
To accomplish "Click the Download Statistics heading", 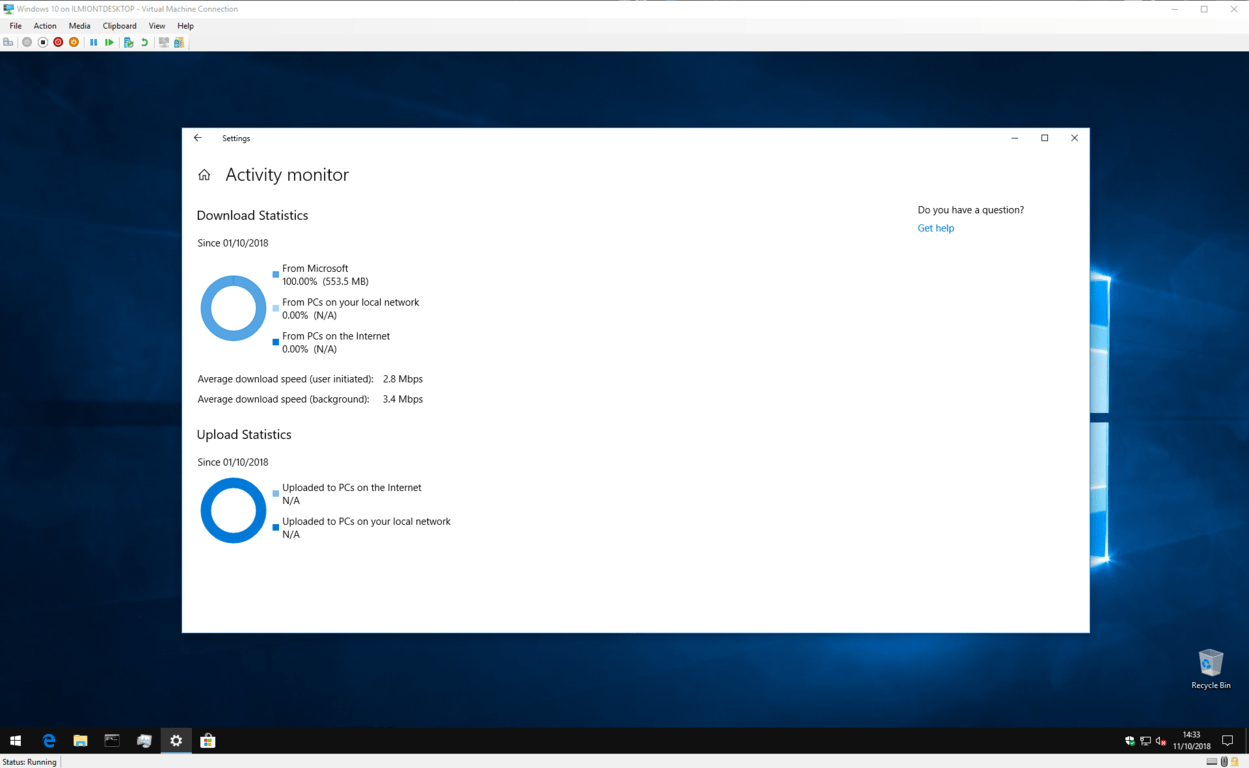I will 252,215.
